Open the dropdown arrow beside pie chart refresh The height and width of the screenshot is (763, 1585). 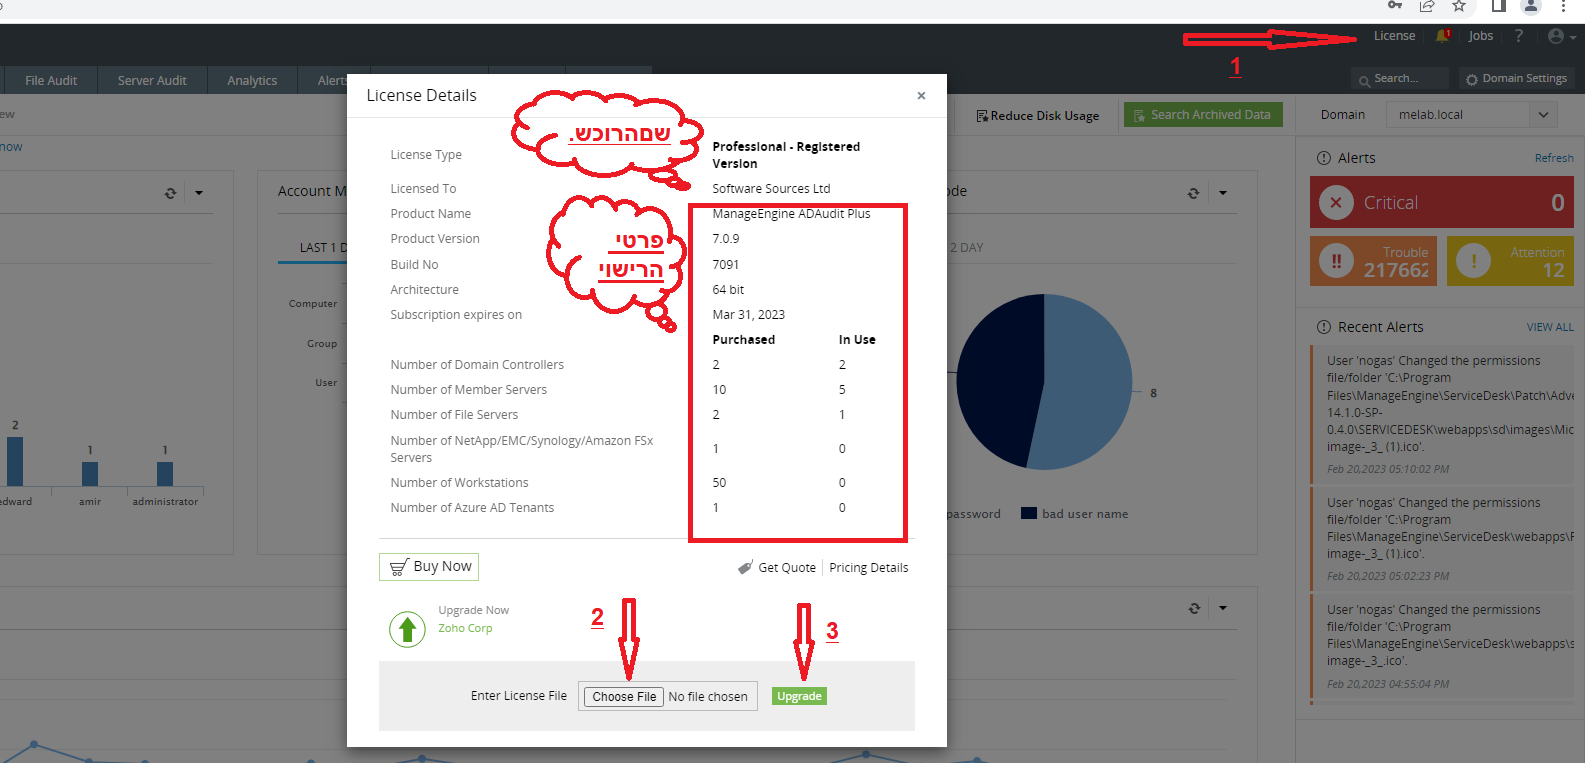point(1223,193)
